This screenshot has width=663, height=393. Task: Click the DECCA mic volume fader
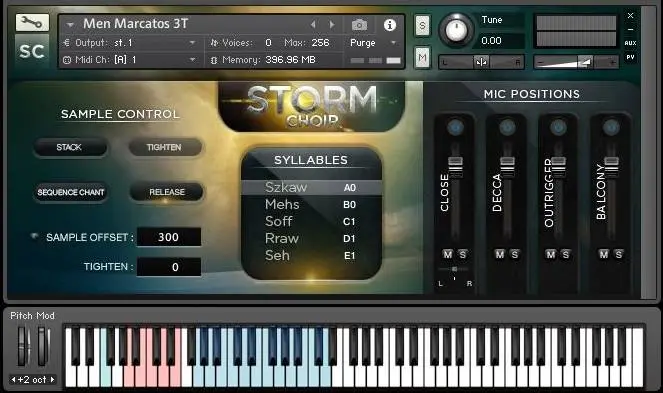[507, 167]
